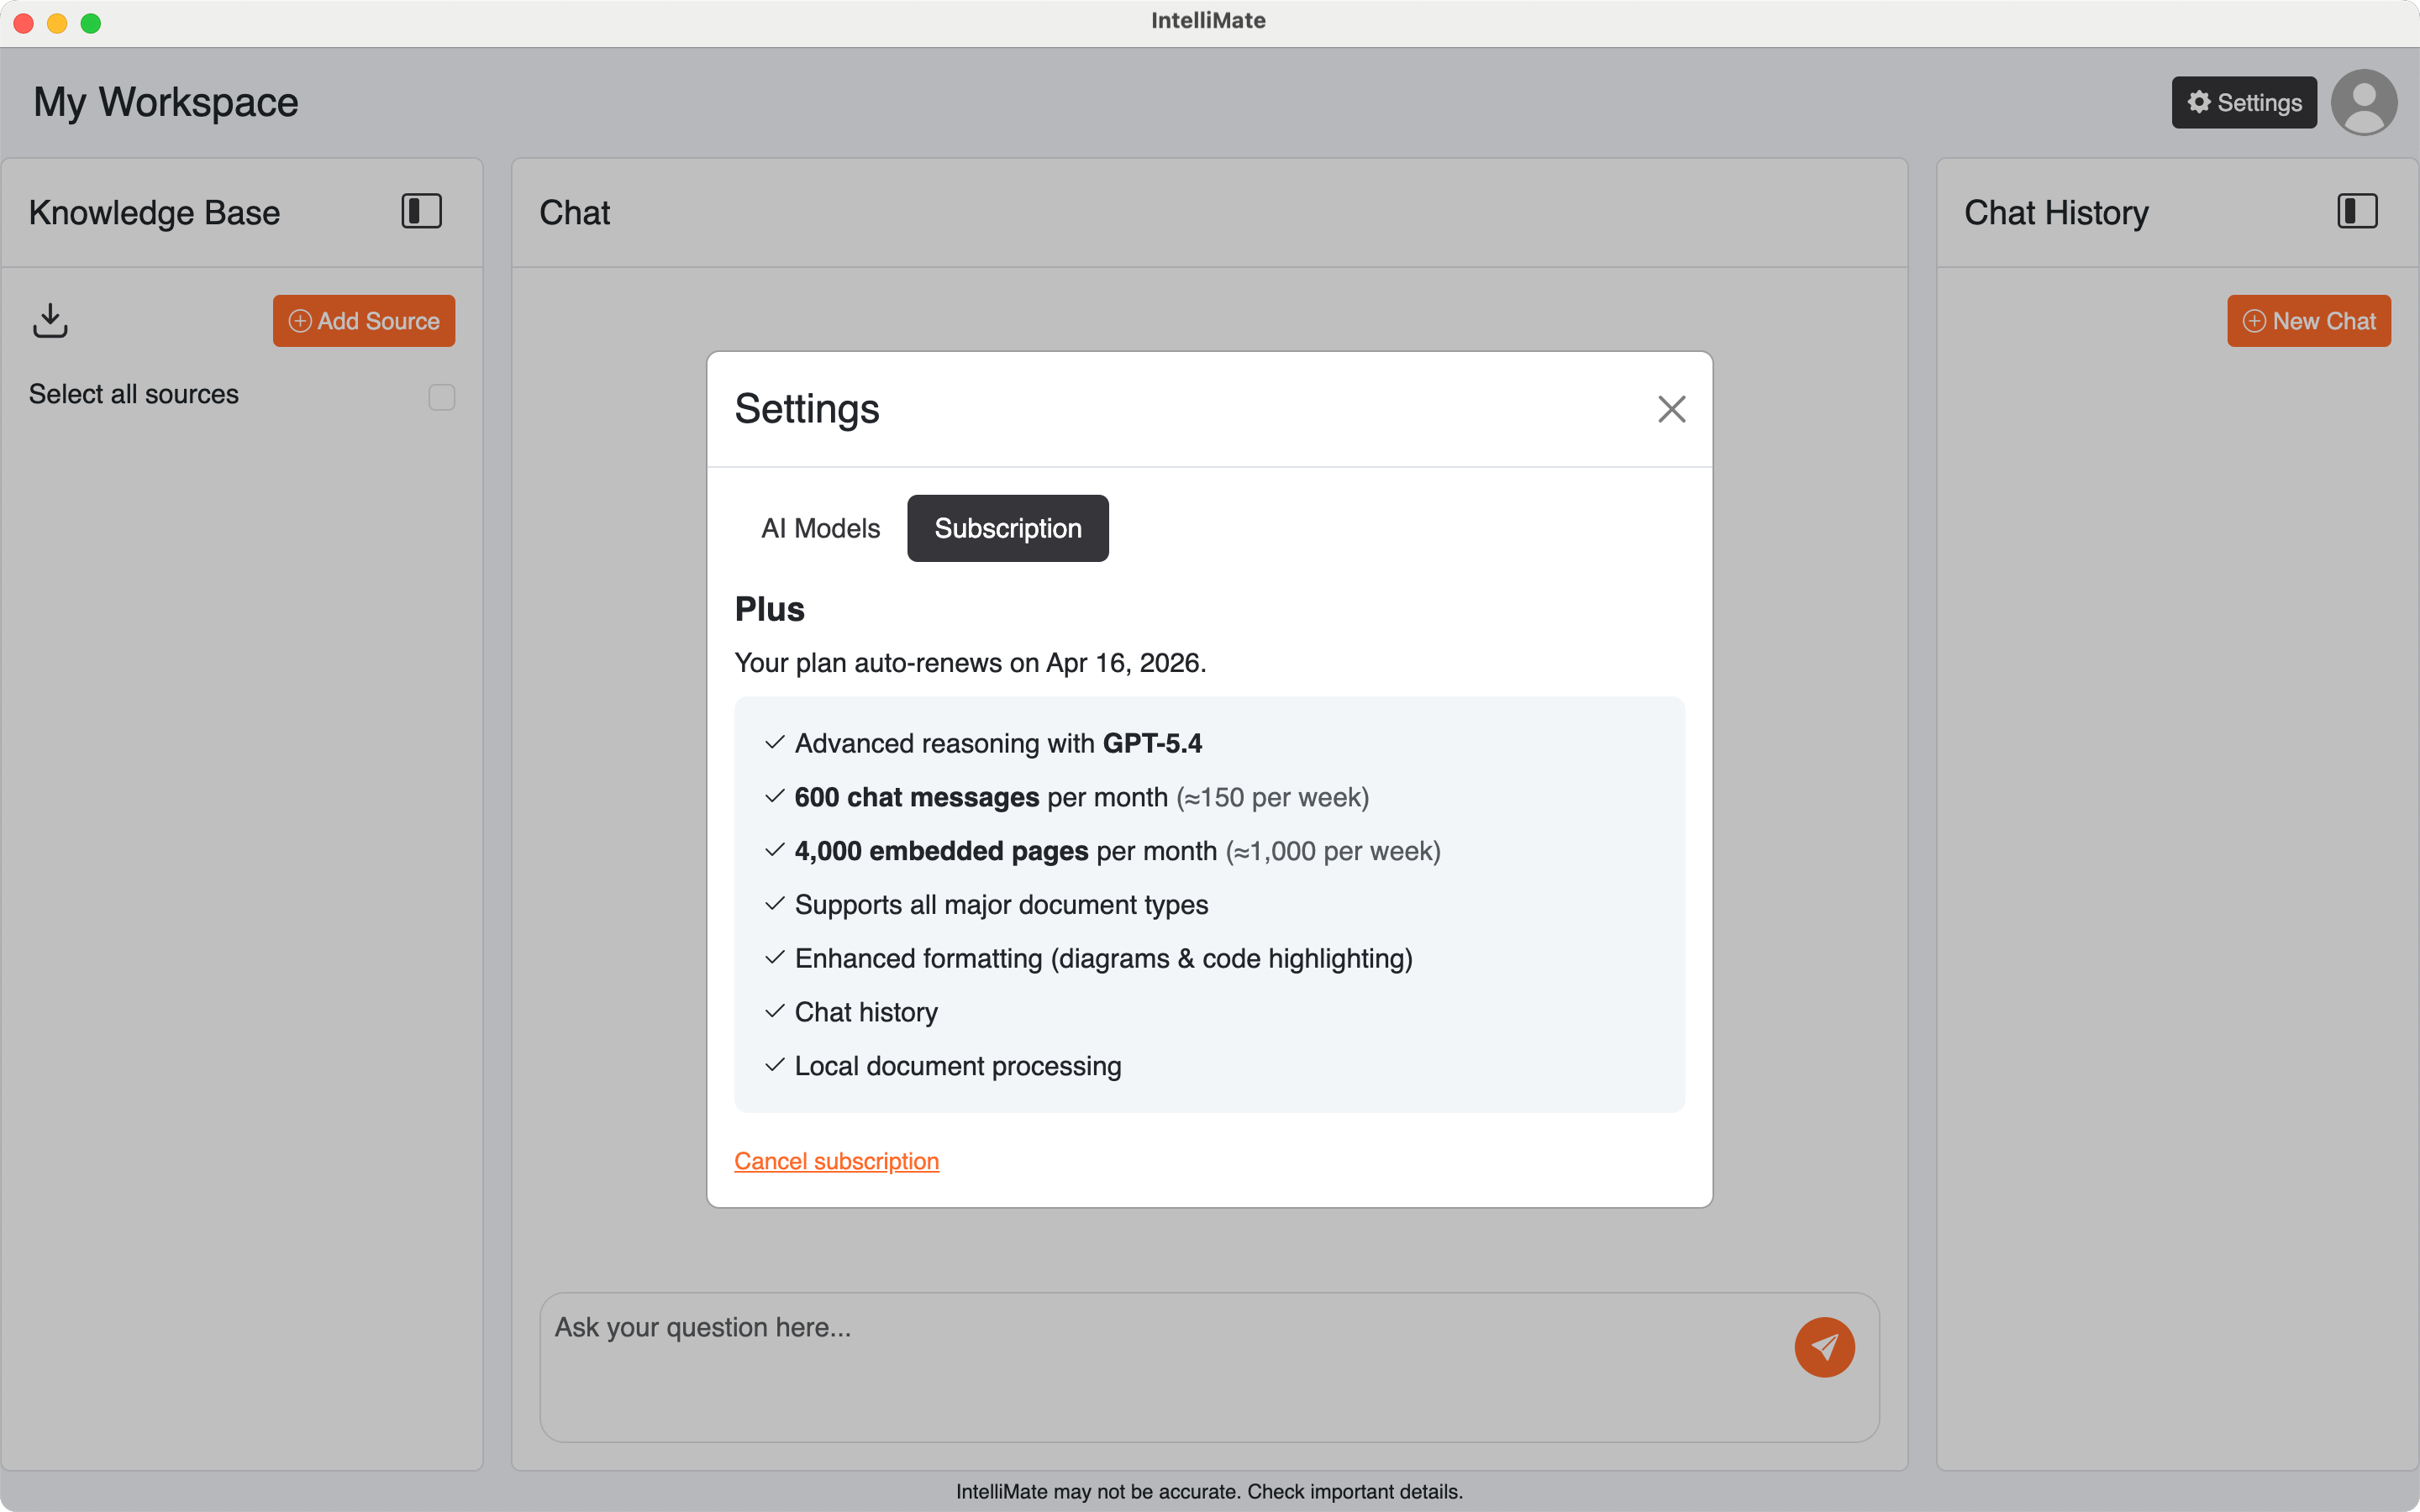Viewport: 2420px width, 1512px height.
Task: Click the download sources icon in Knowledge Base
Action: click(50, 320)
